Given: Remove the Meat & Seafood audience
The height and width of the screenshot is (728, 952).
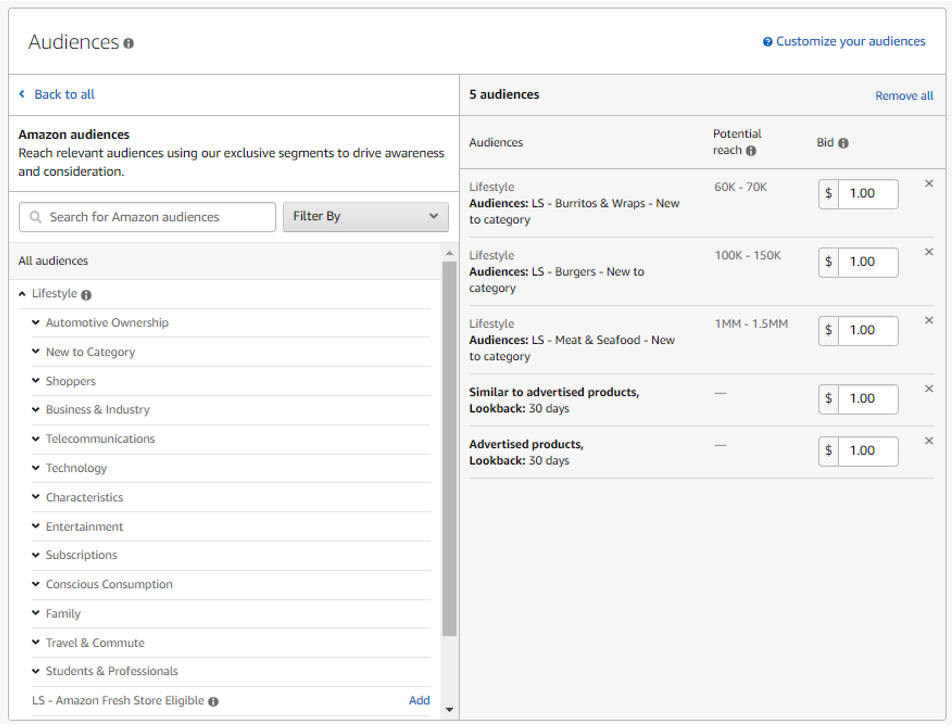Looking at the screenshot, I should [929, 321].
